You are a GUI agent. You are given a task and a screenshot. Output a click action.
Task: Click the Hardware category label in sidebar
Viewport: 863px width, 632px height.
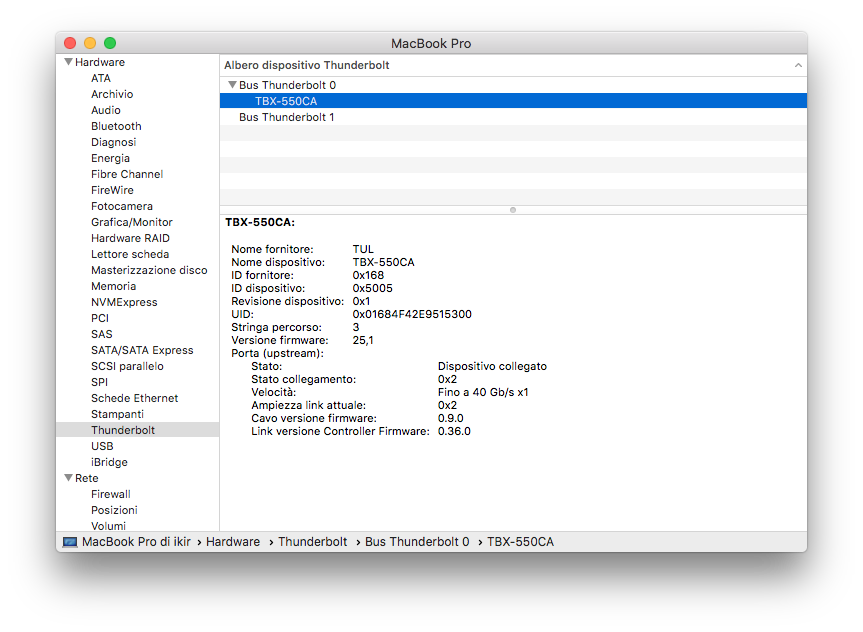[x=100, y=62]
